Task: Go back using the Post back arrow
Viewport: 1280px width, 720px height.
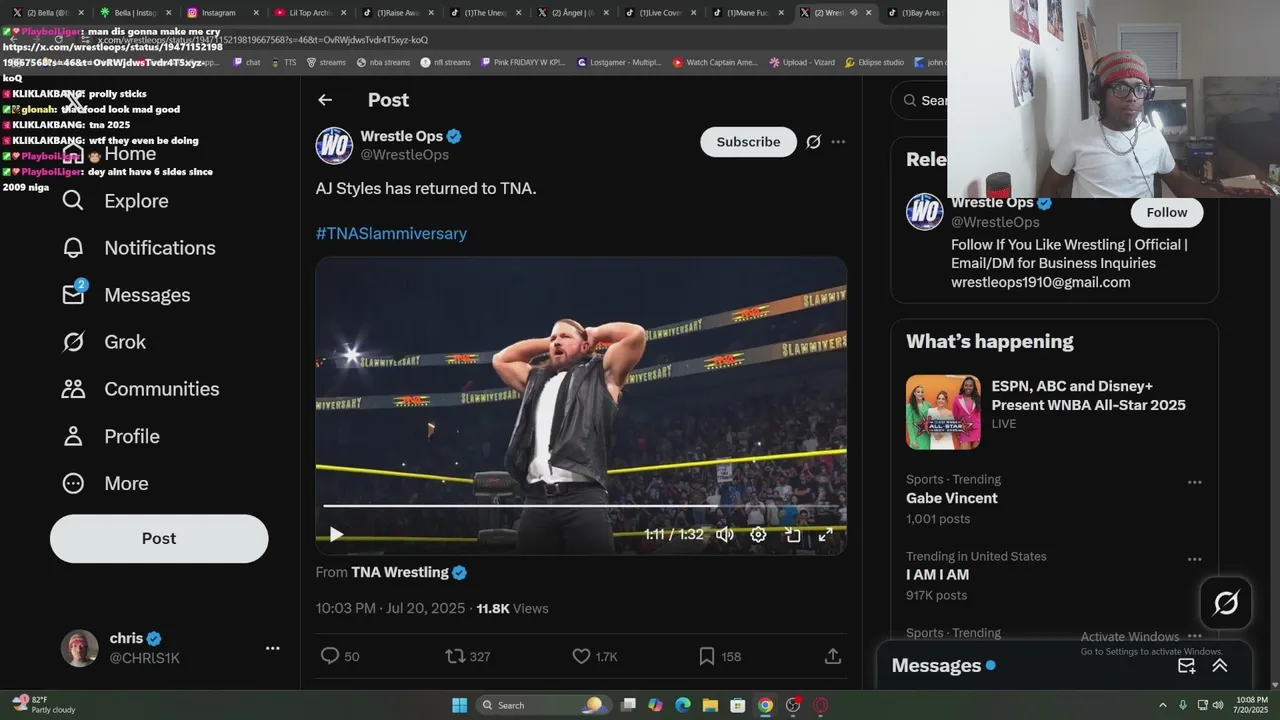Action: point(325,100)
